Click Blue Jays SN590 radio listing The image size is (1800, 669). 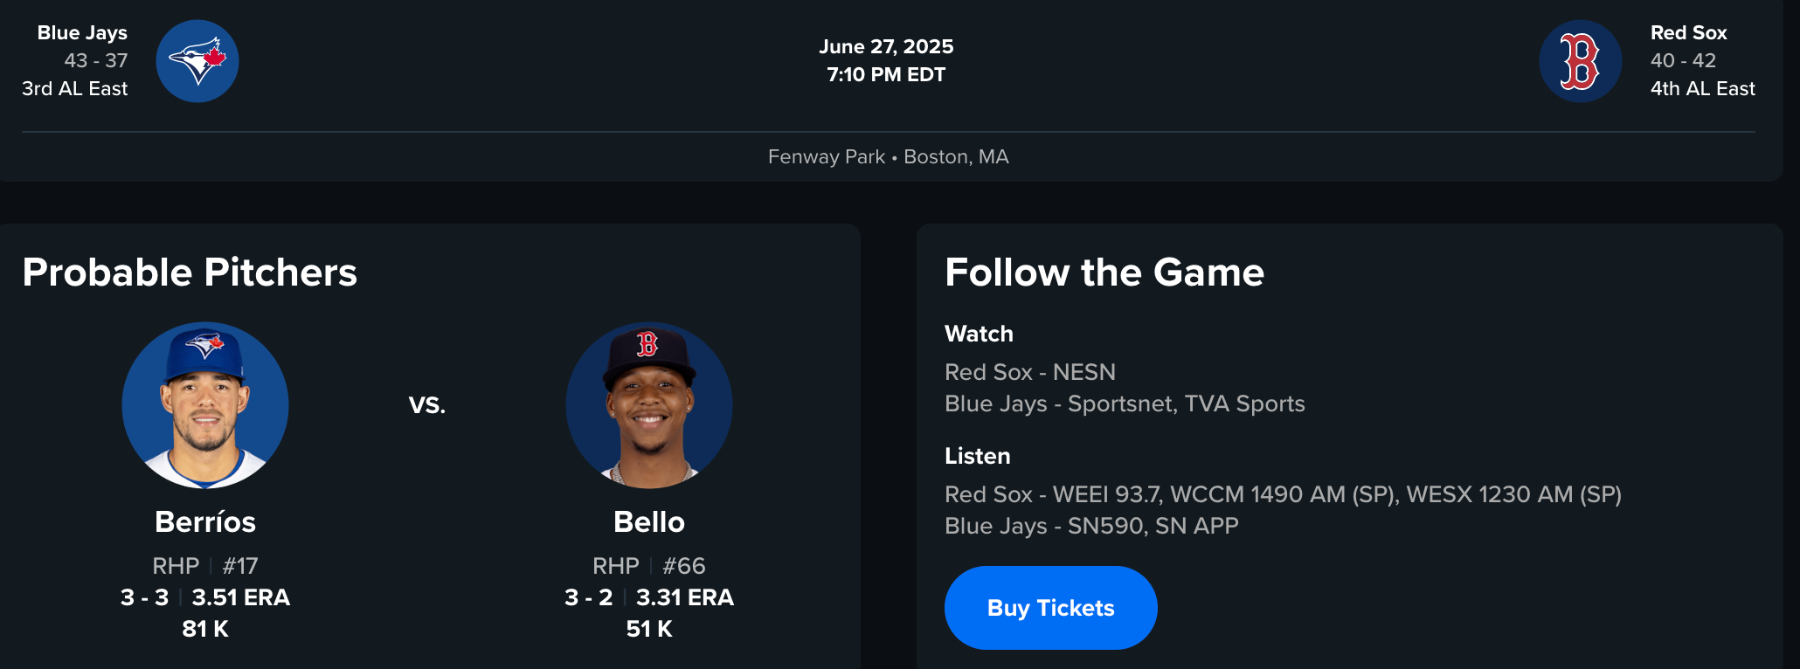pyautogui.click(x=1091, y=526)
